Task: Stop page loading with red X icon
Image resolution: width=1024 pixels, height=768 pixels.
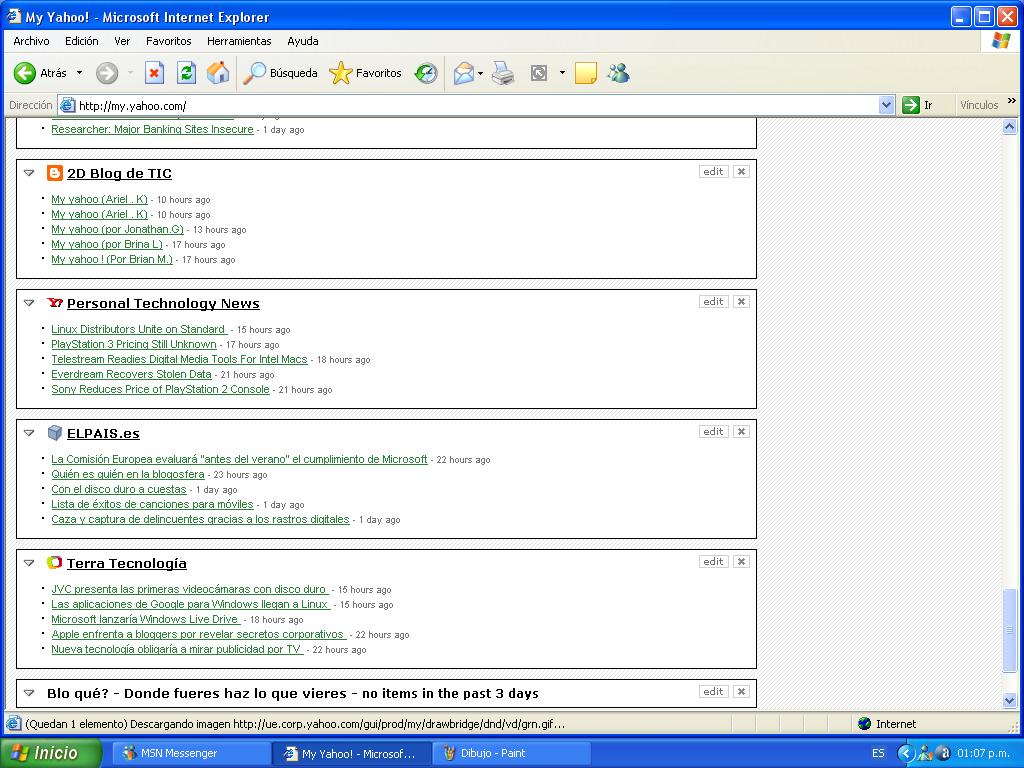Action: (154, 73)
